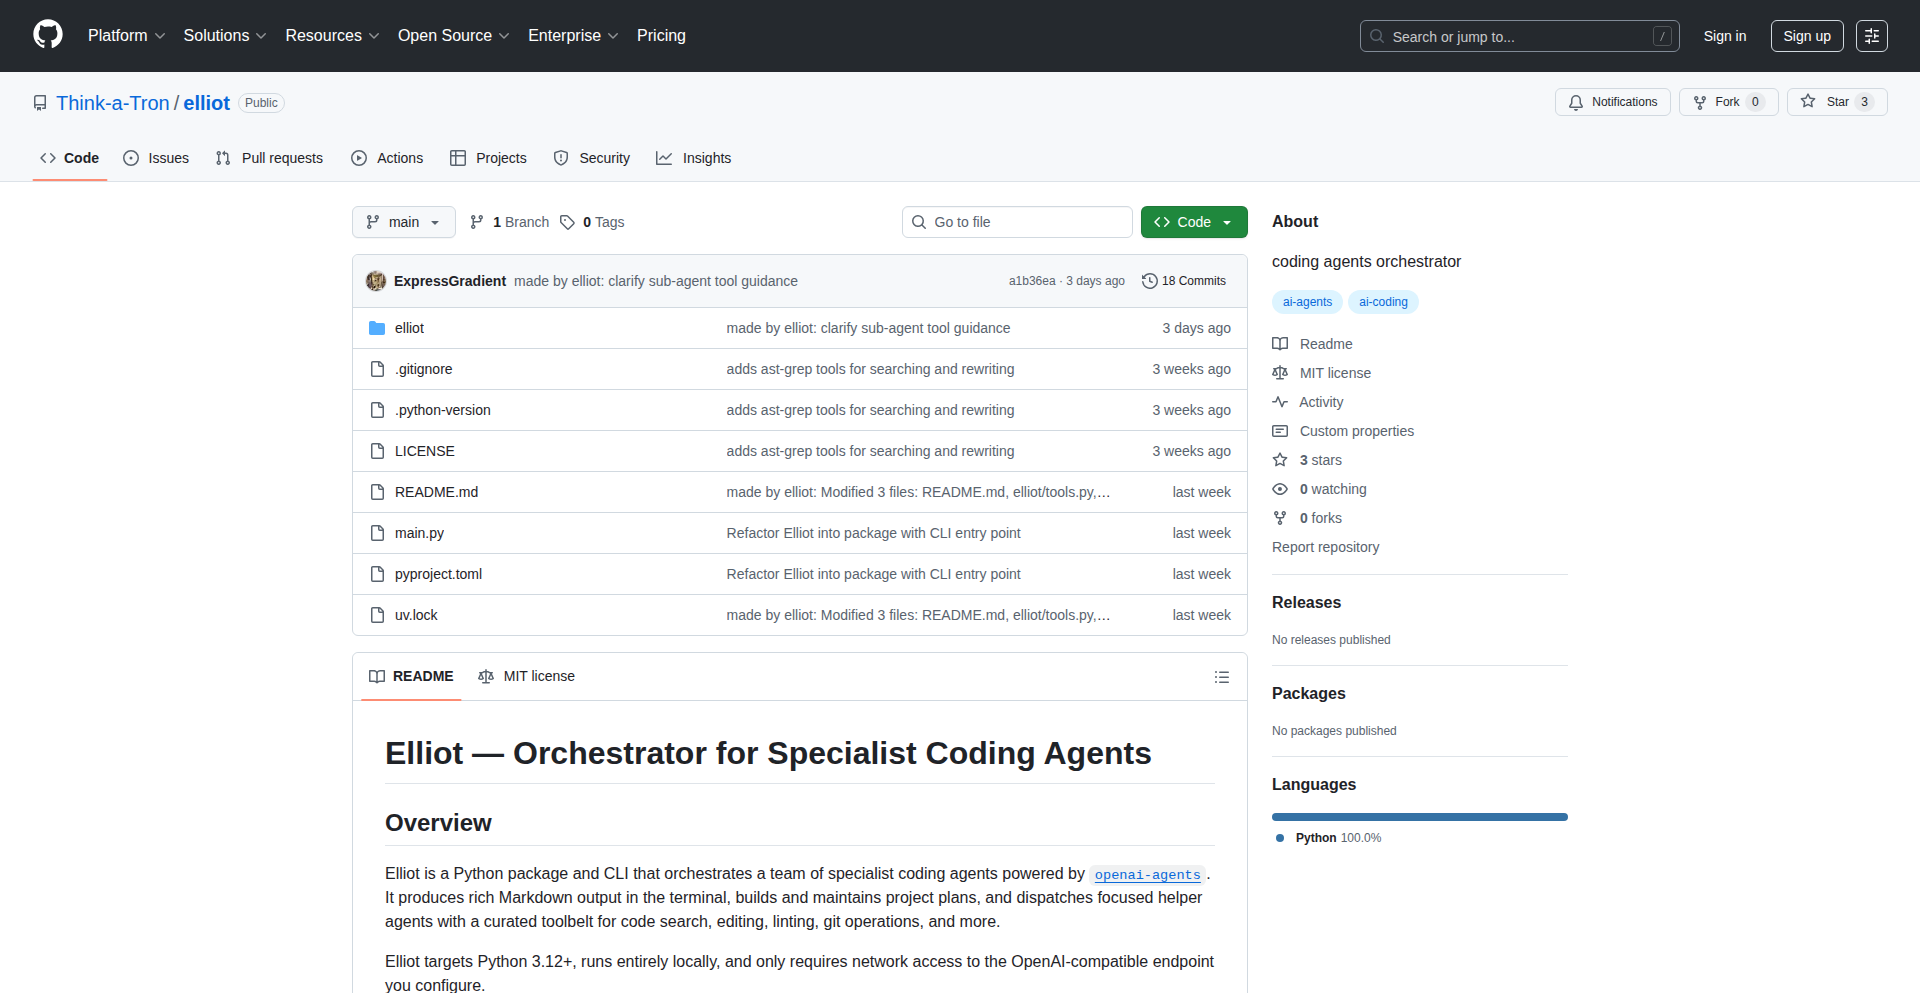Click the Sign up button
This screenshot has height=993, width=1920.
pos(1806,36)
